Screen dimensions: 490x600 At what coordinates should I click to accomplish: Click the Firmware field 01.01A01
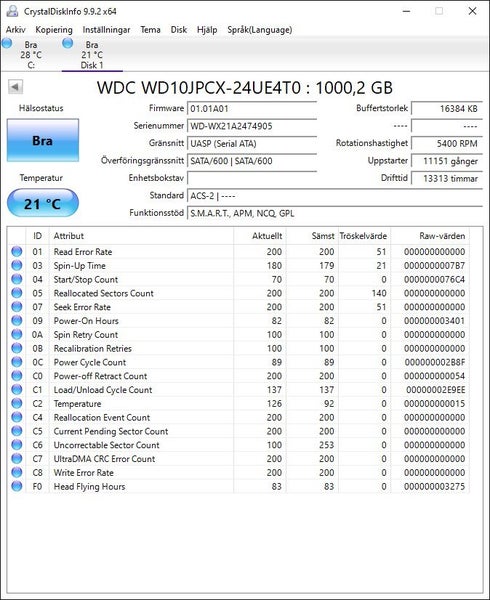[x=252, y=109]
